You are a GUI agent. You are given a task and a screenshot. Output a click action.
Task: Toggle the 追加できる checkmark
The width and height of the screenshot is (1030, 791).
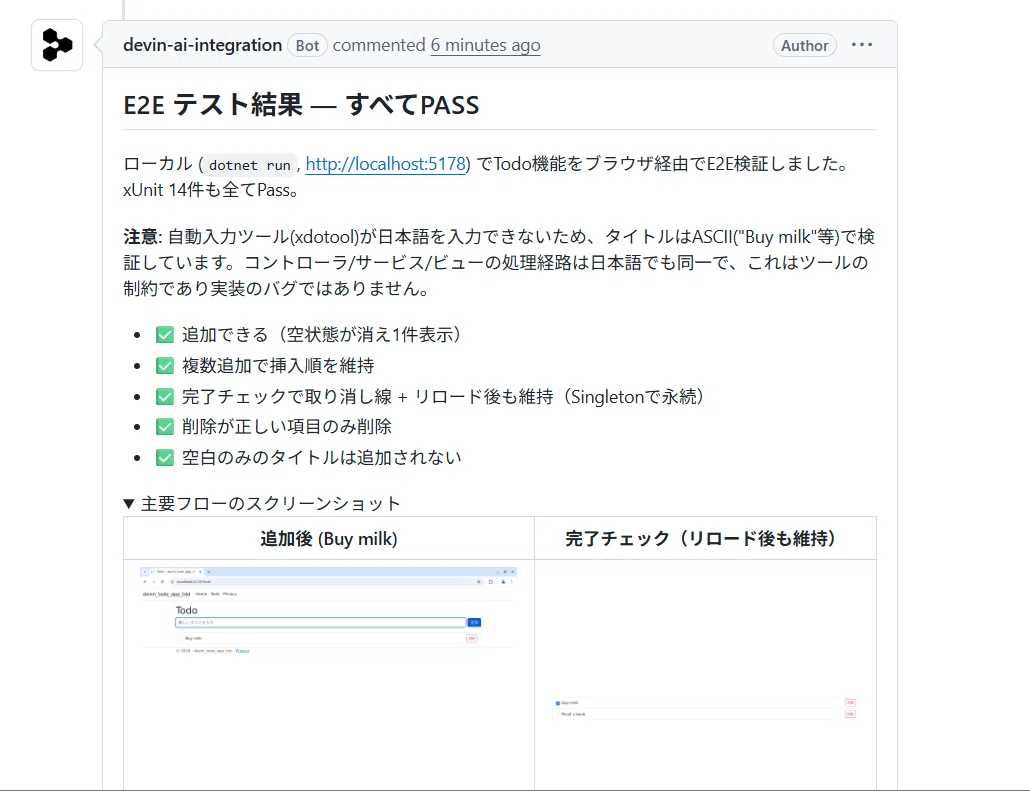click(x=165, y=335)
